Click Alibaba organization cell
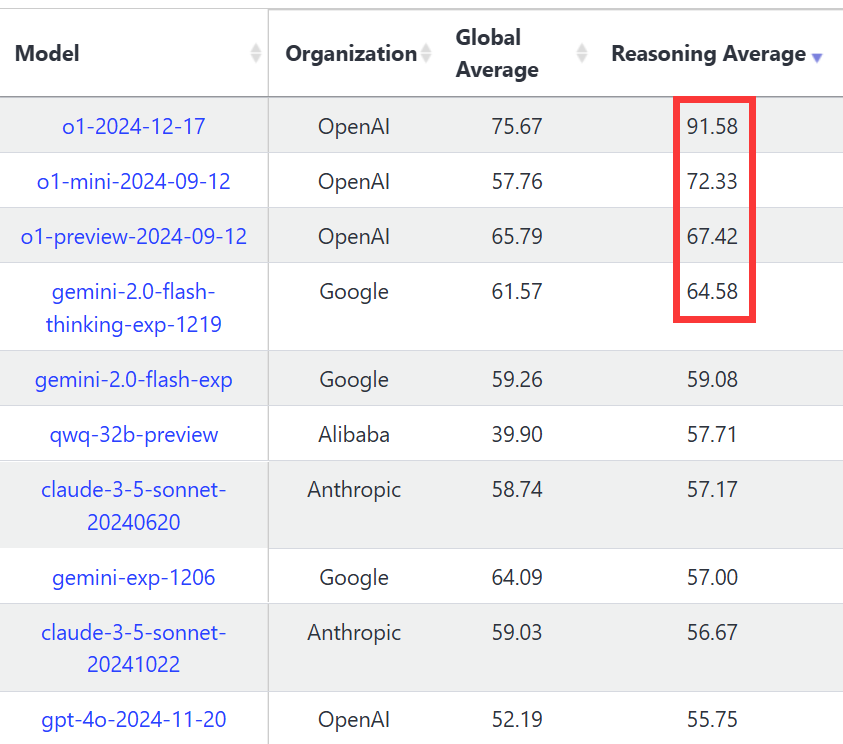843x744 pixels. pyautogui.click(x=354, y=434)
